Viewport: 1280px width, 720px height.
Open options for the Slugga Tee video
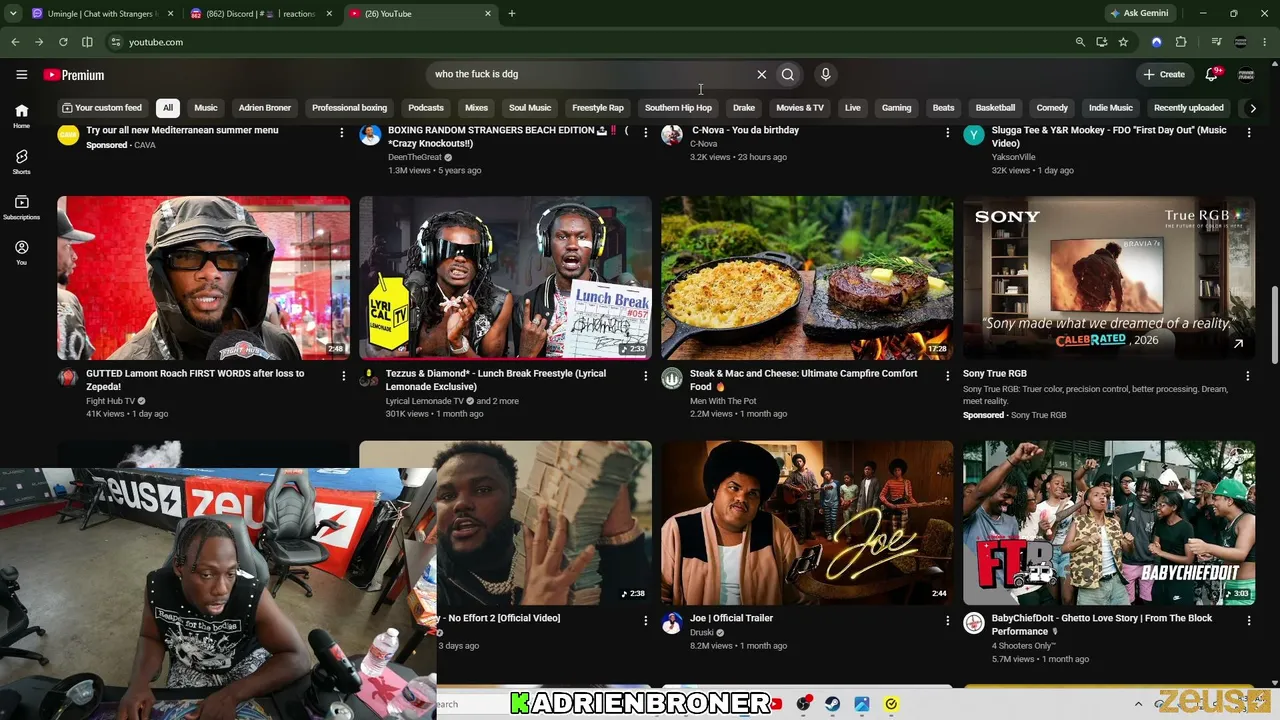[x=1248, y=132]
